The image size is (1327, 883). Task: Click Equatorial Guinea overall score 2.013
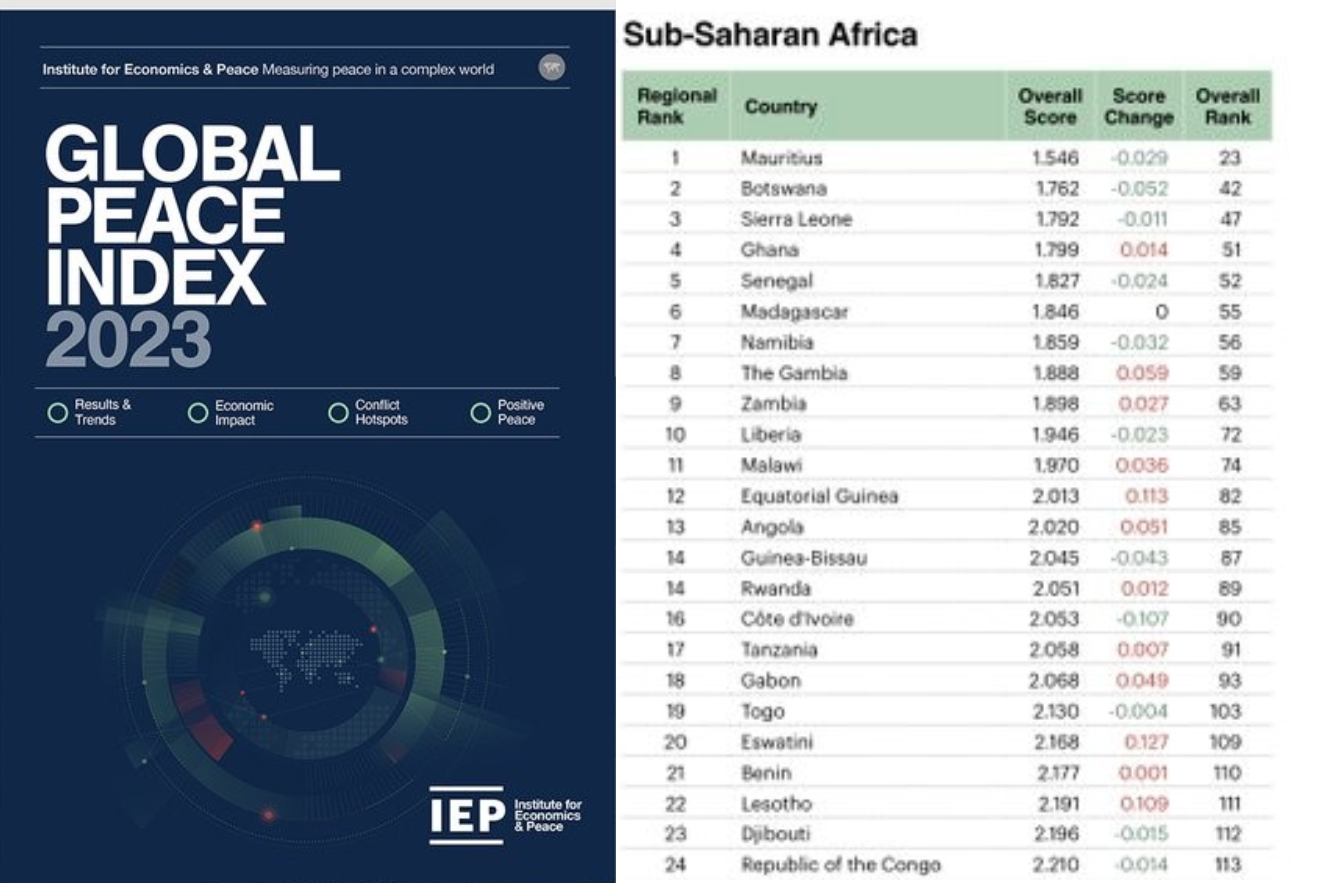pyautogui.click(x=1055, y=496)
